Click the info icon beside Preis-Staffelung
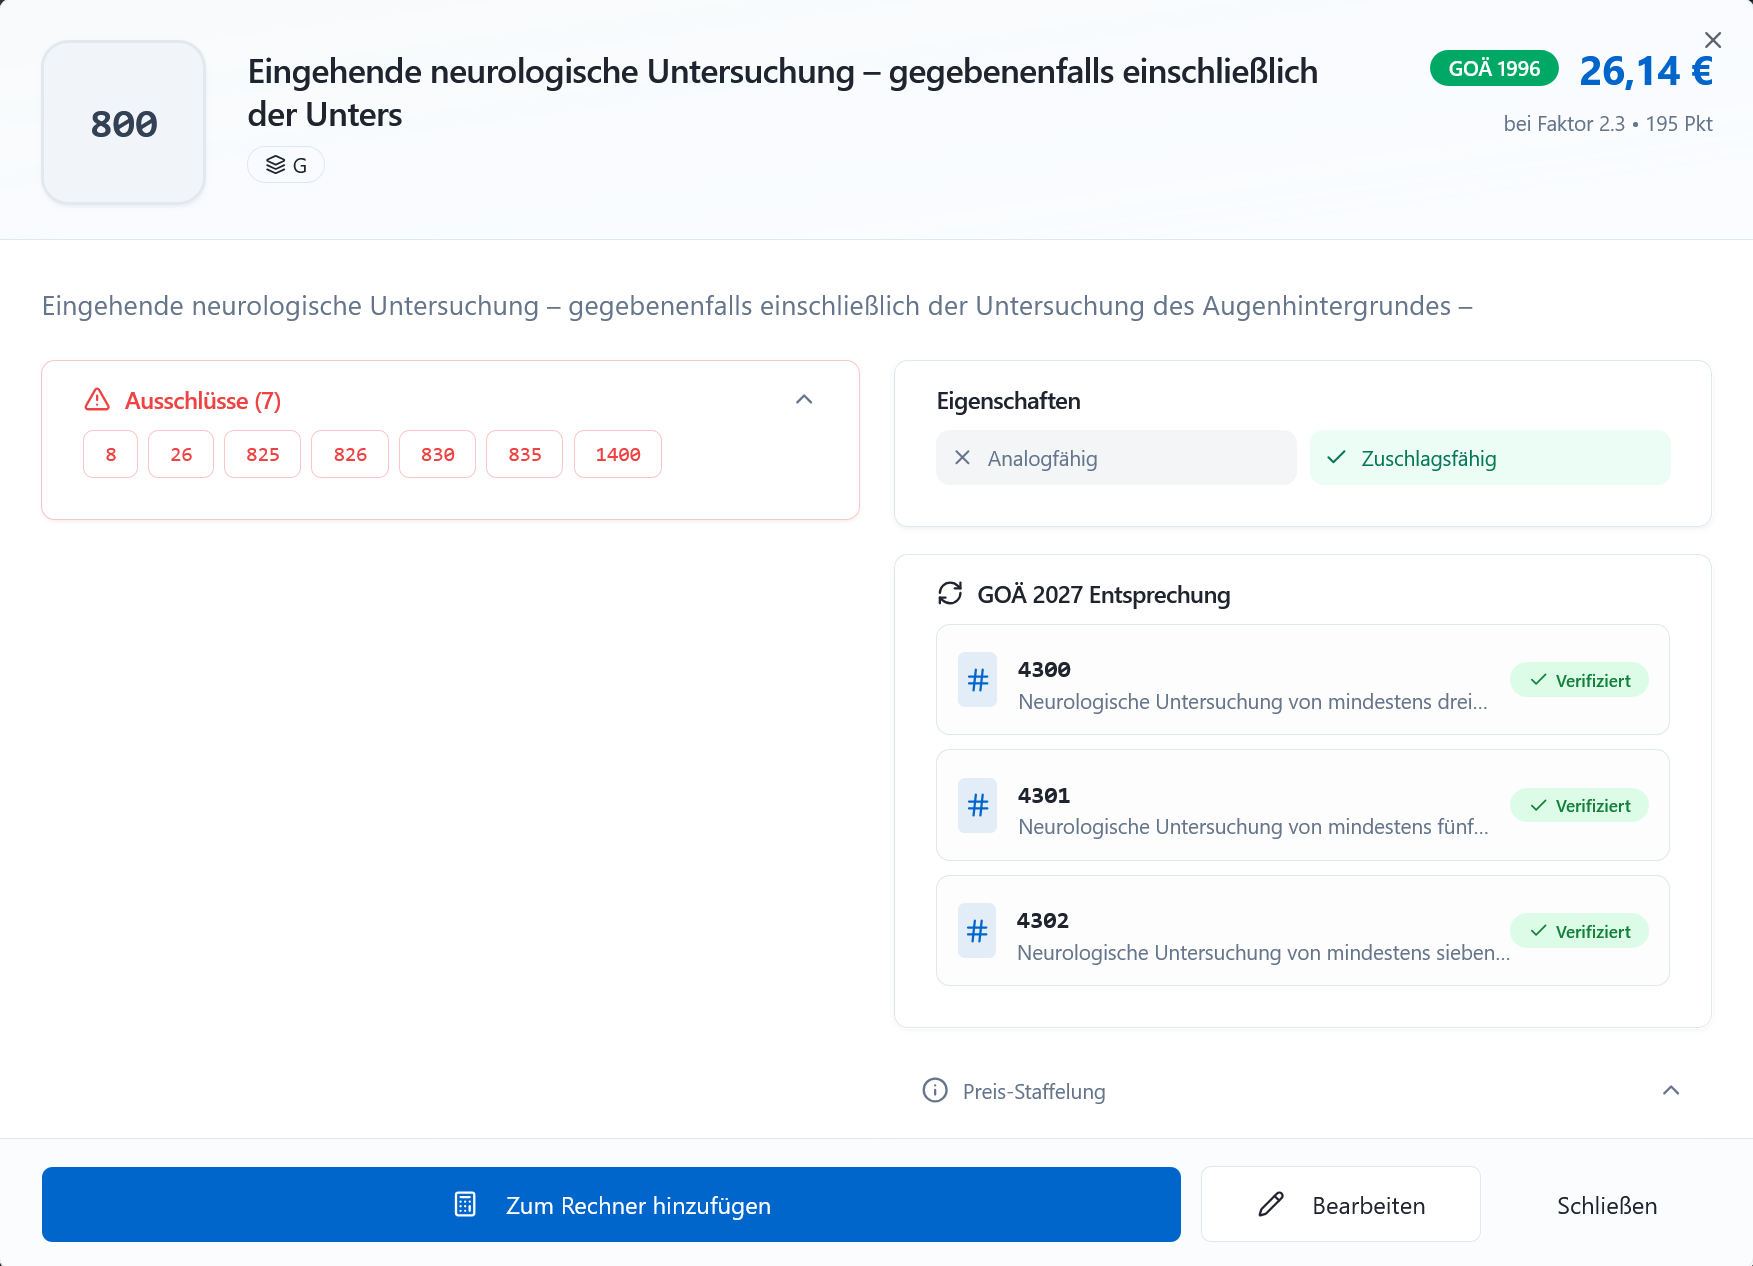This screenshot has height=1266, width=1753. coord(935,1090)
